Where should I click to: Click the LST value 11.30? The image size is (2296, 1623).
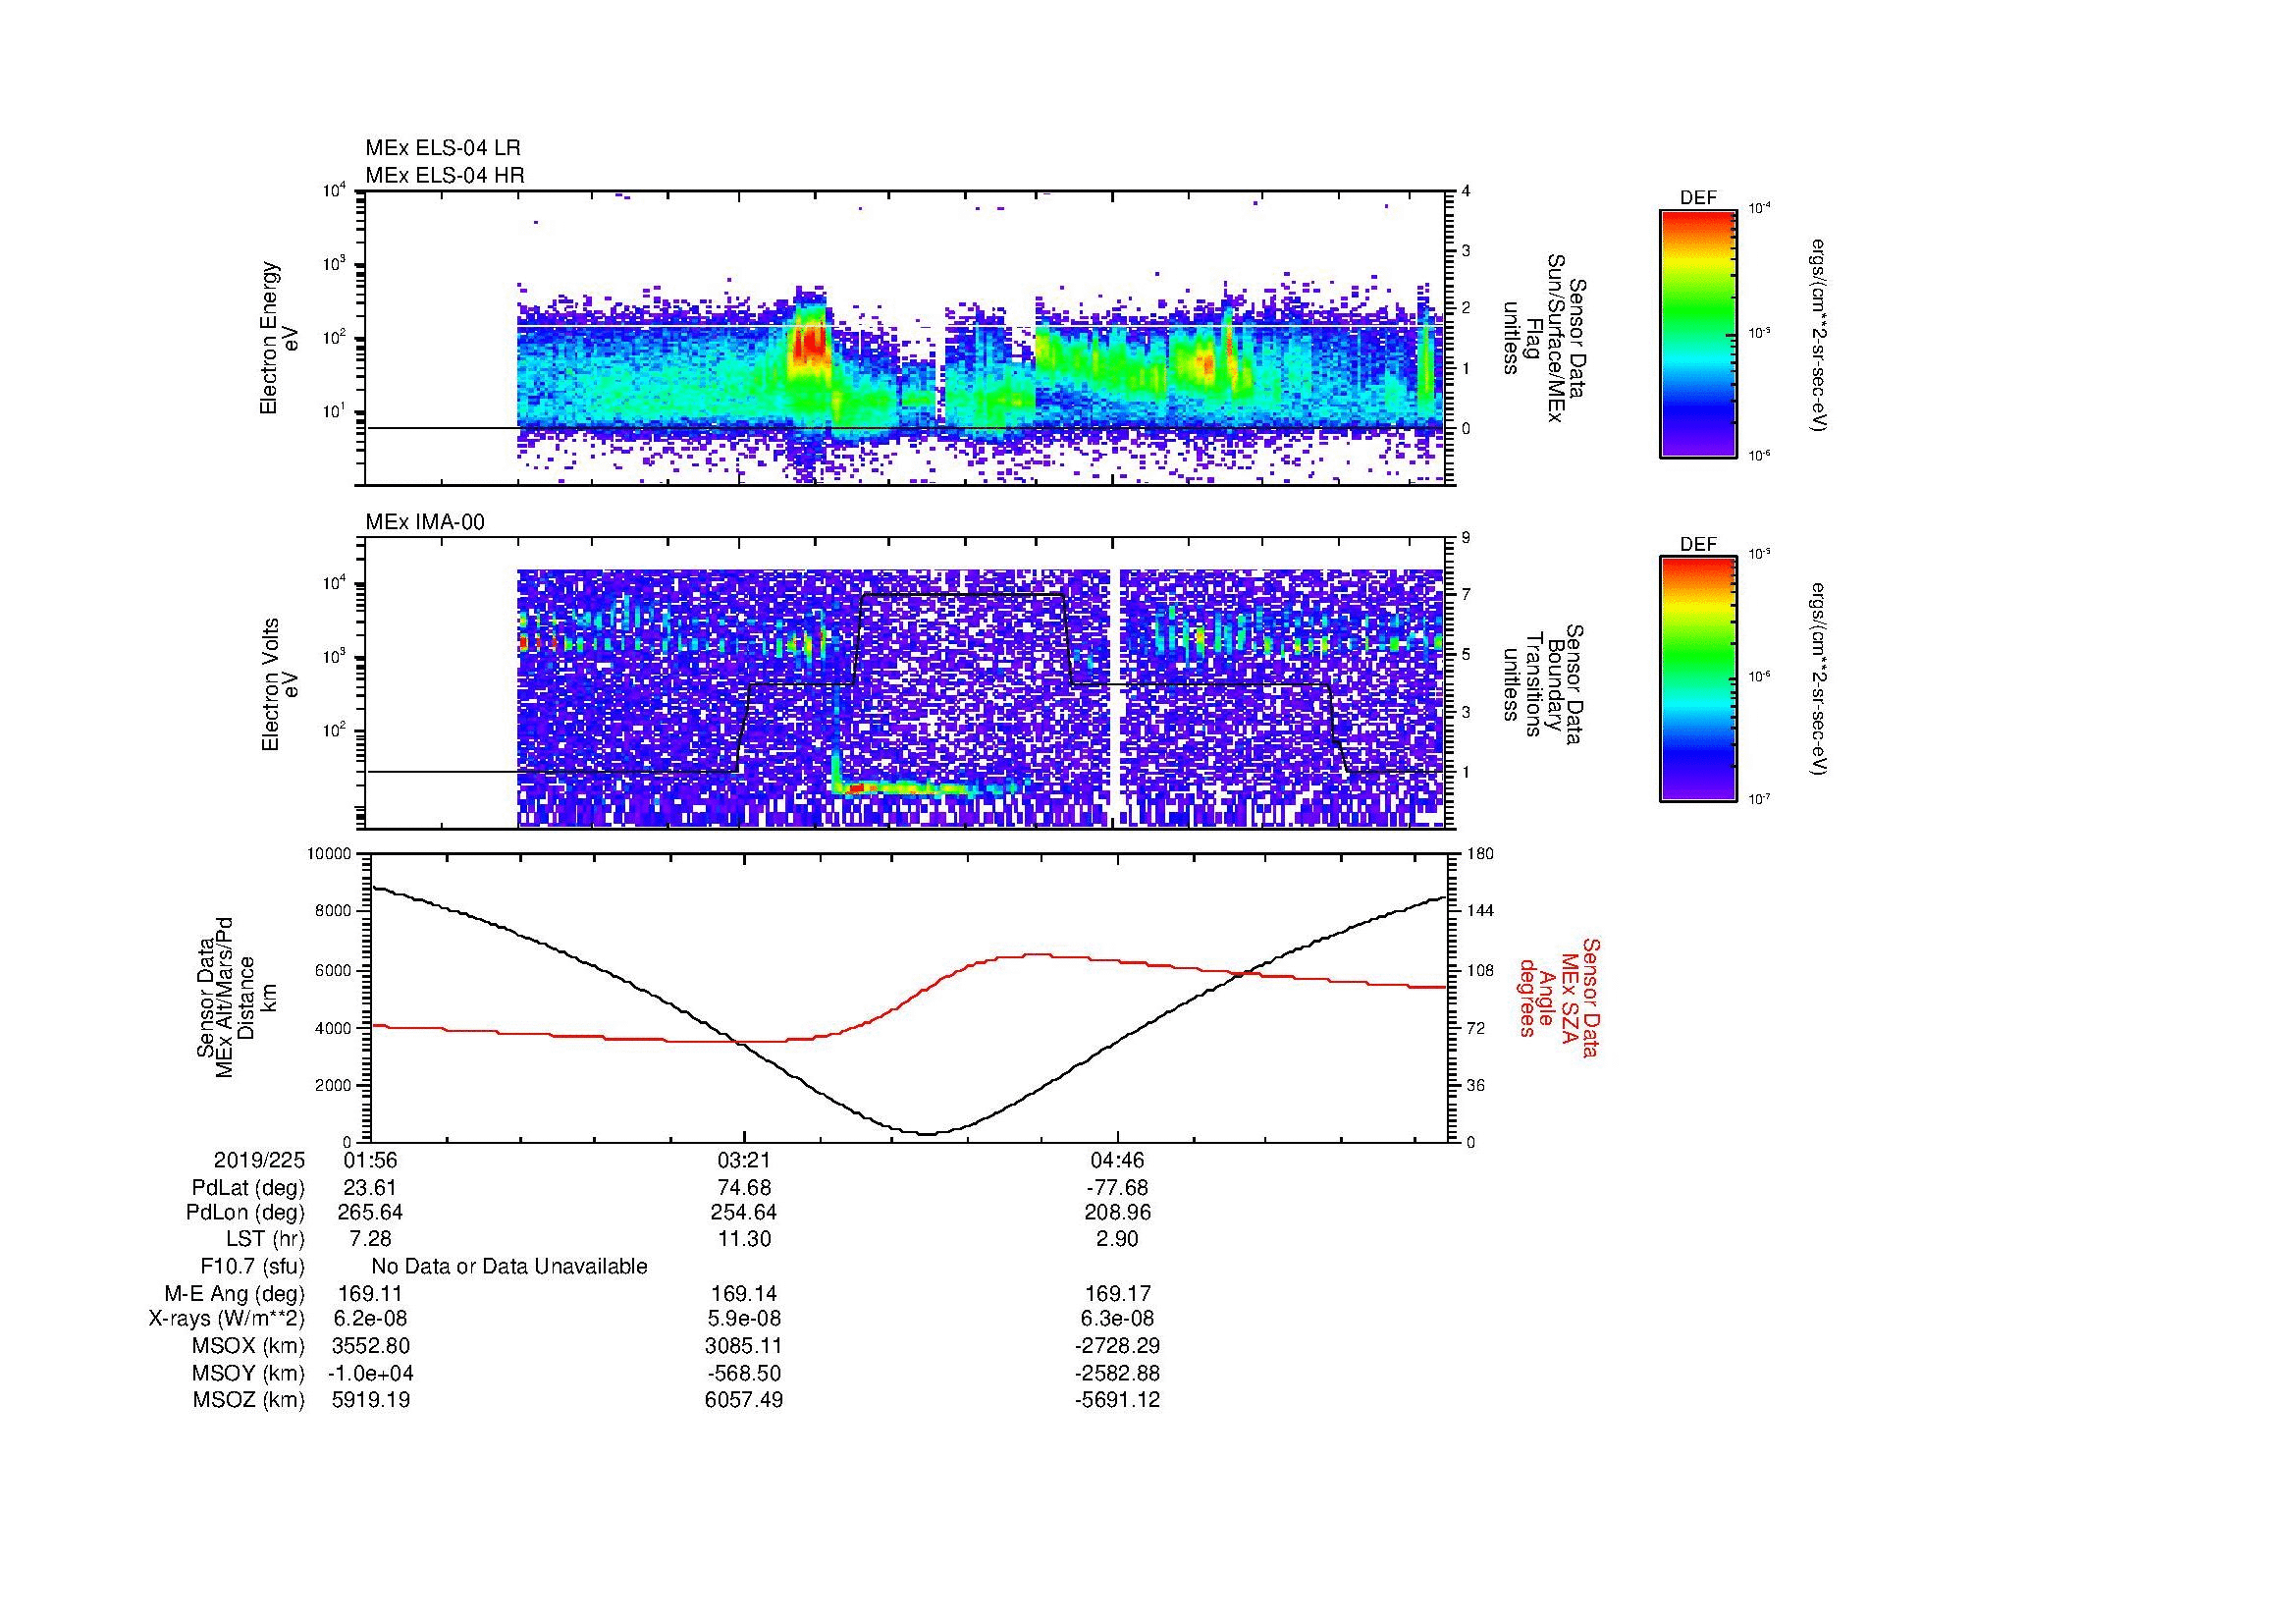(744, 1240)
